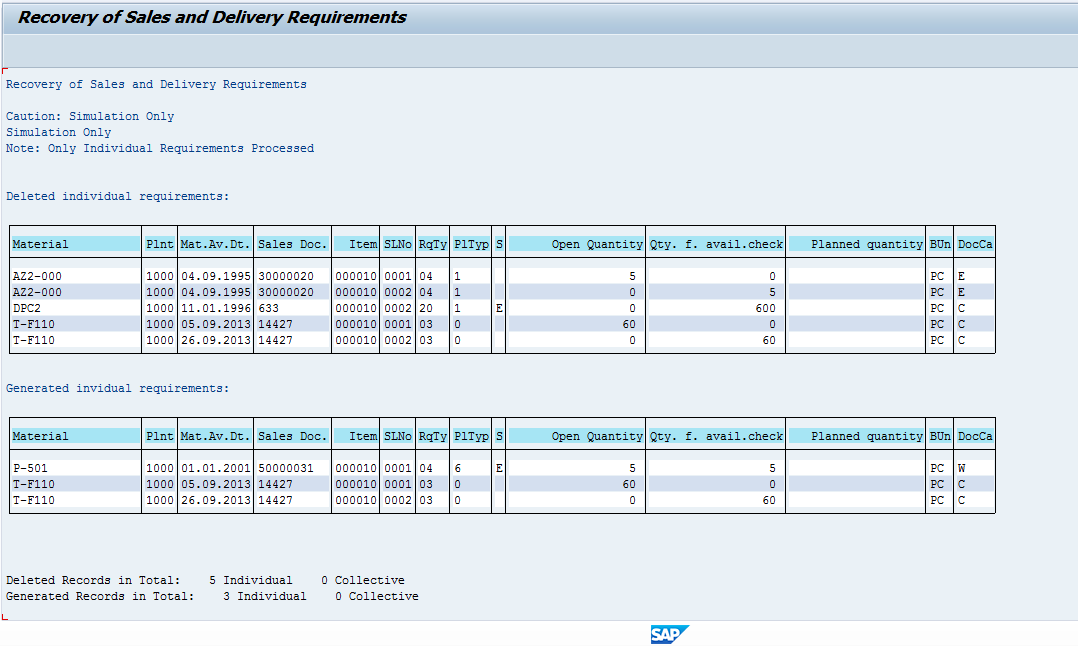Select material P-501 in generated requirements table

[x=30, y=468]
